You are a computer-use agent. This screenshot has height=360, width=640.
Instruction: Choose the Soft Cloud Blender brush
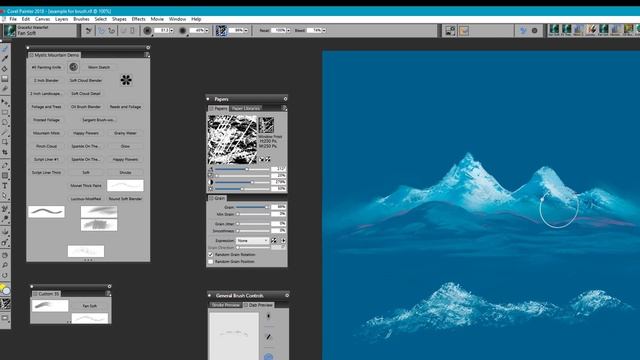(x=86, y=80)
